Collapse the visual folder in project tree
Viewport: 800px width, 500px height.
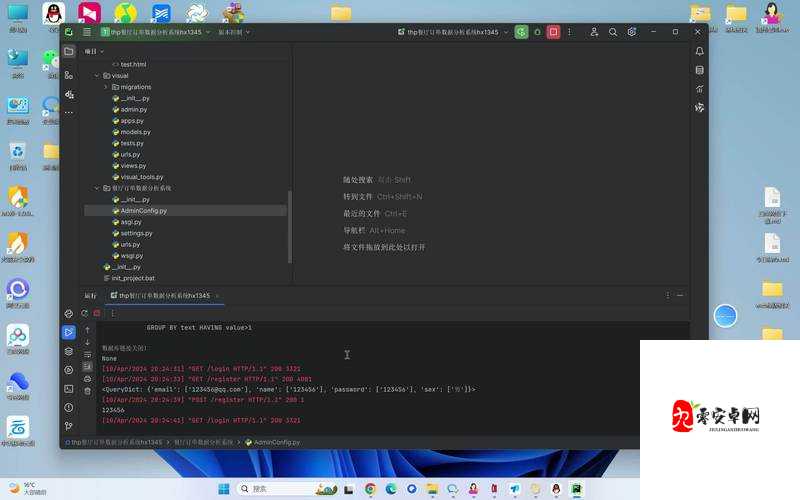97,76
